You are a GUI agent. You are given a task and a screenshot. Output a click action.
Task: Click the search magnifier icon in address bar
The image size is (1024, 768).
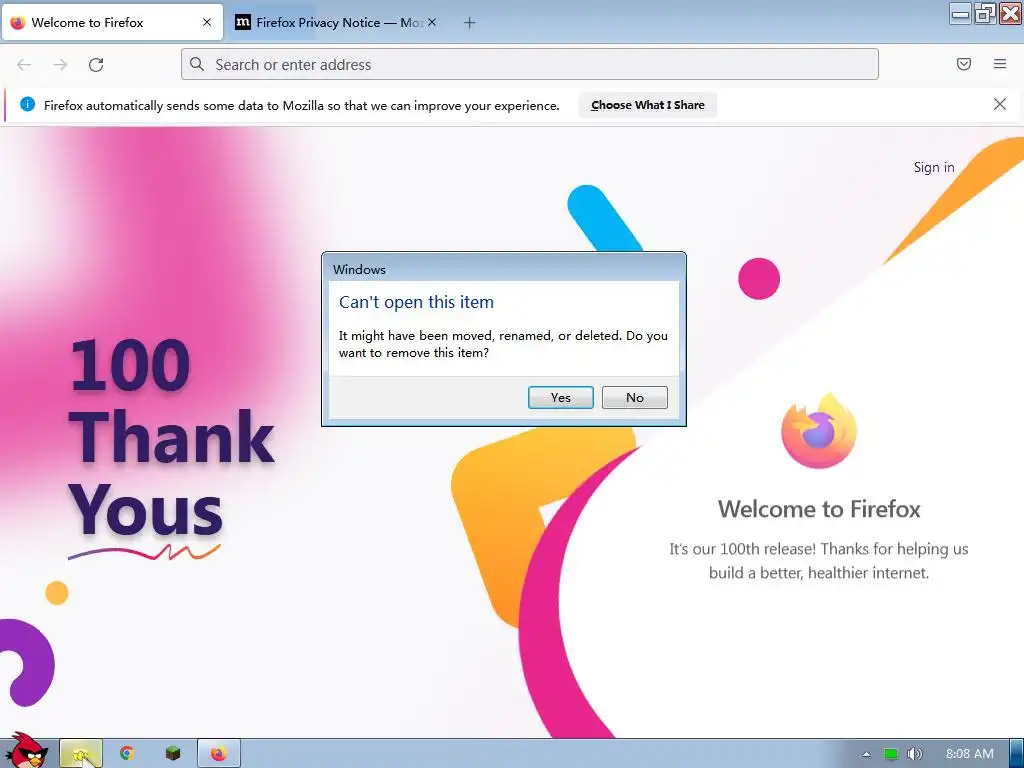[x=197, y=64]
